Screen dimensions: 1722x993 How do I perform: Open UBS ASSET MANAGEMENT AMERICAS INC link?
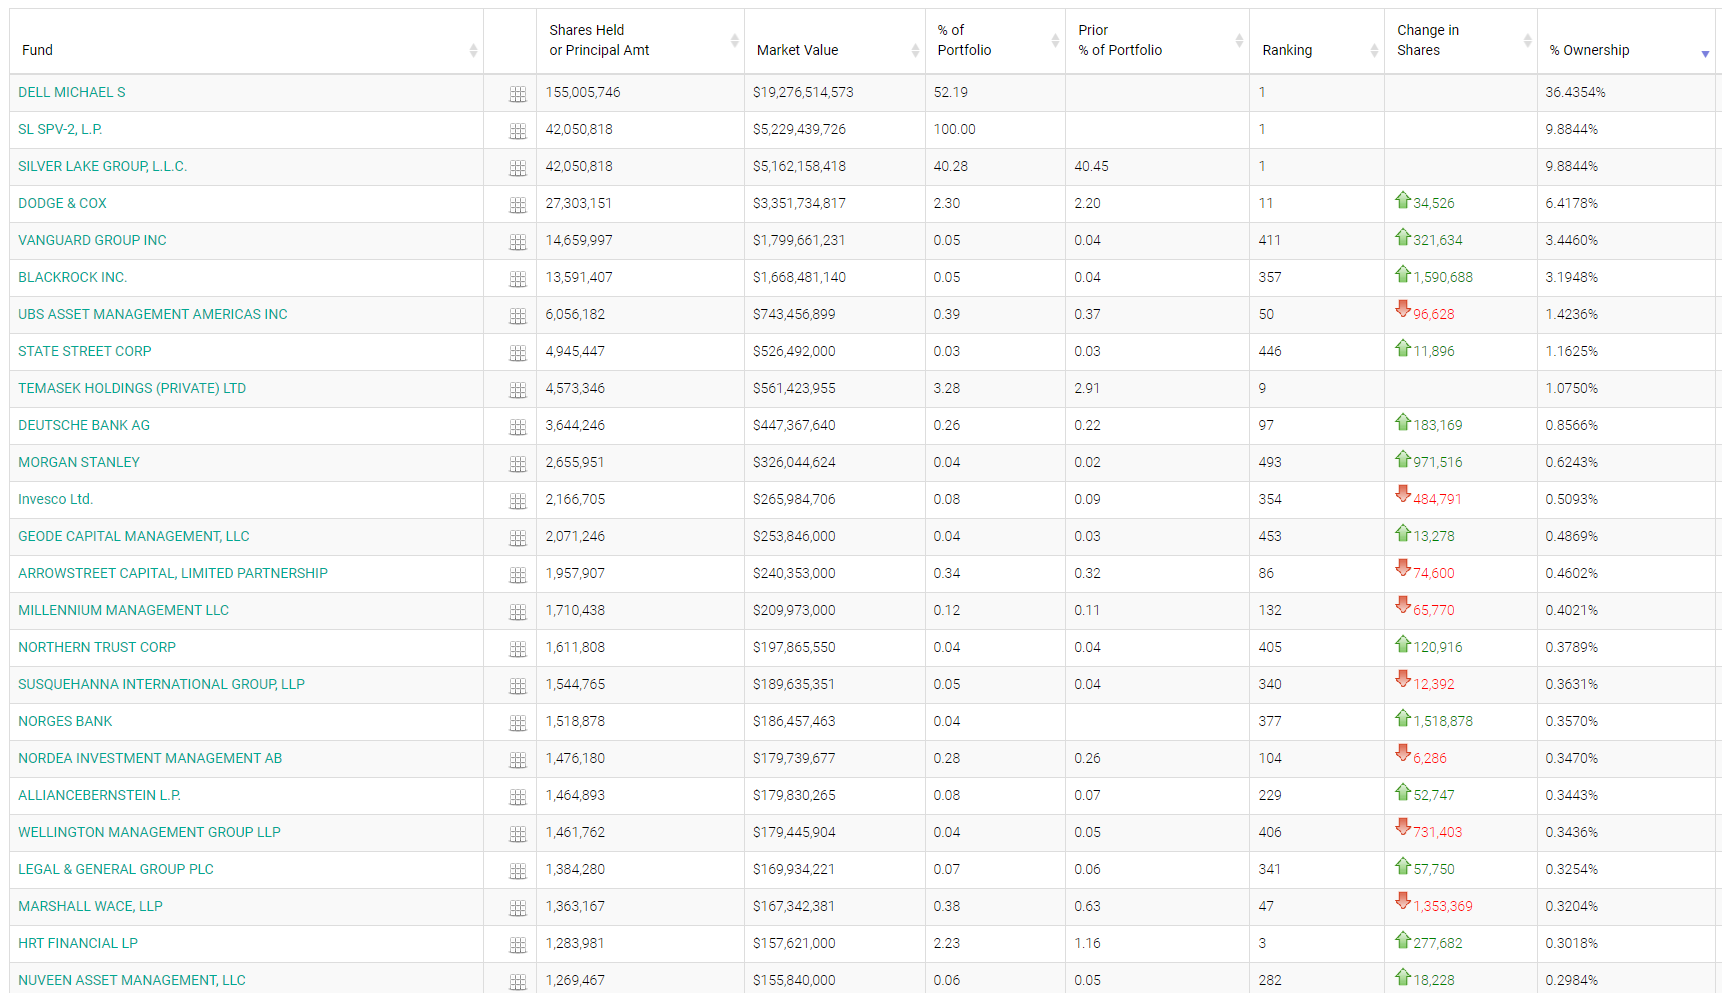[x=153, y=314]
